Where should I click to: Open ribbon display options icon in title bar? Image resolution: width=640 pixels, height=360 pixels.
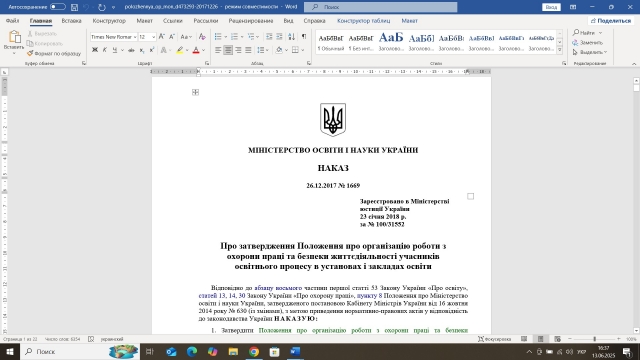573,7
